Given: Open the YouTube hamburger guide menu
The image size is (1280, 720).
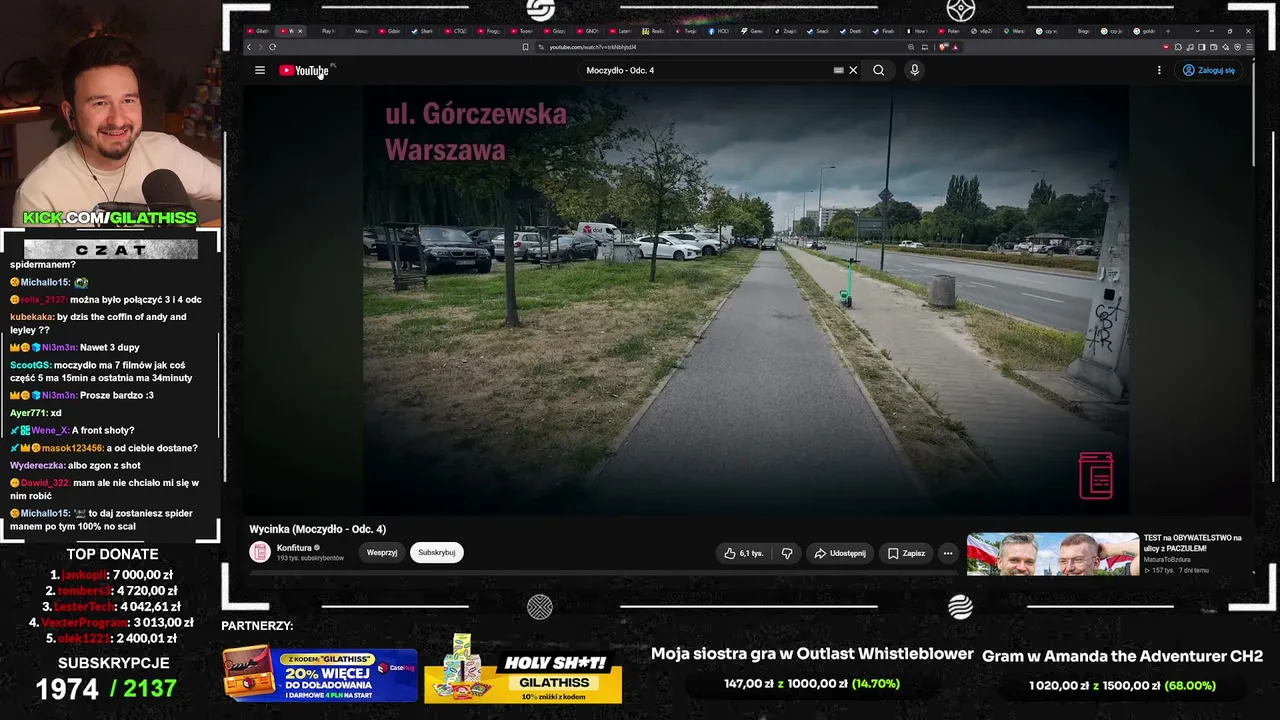Looking at the screenshot, I should pyautogui.click(x=260, y=70).
